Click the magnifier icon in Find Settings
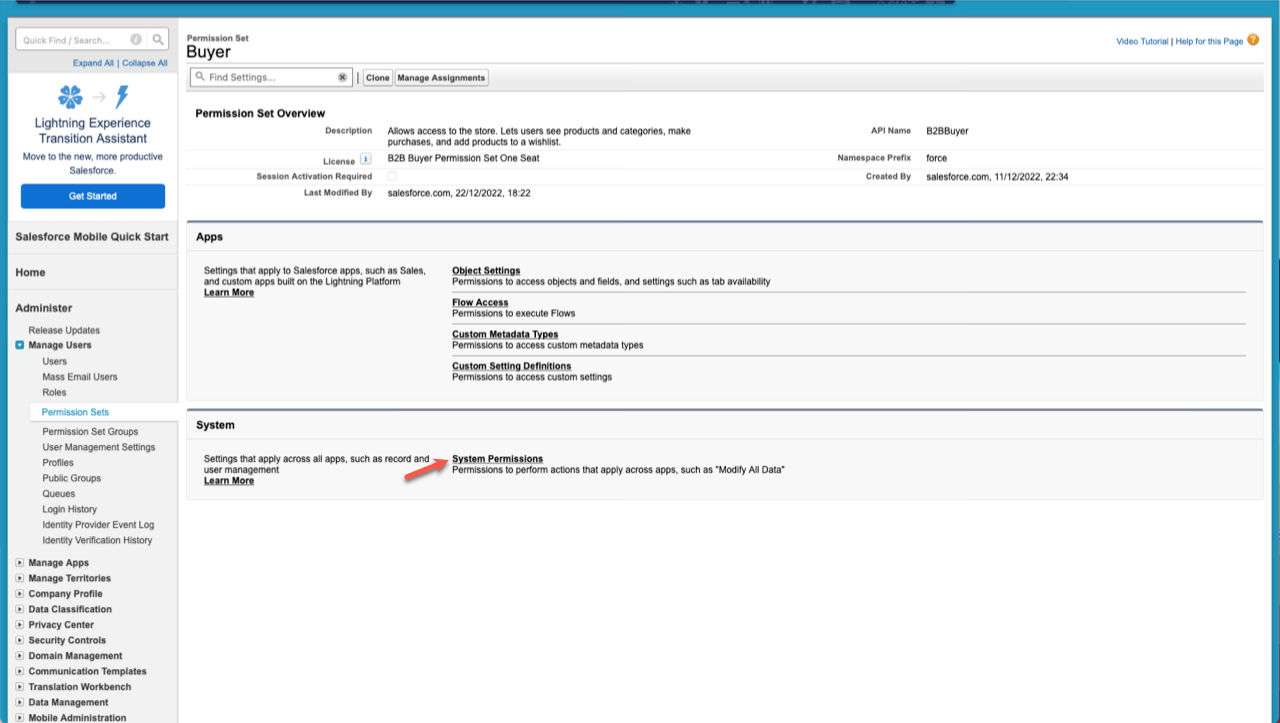 [x=200, y=77]
